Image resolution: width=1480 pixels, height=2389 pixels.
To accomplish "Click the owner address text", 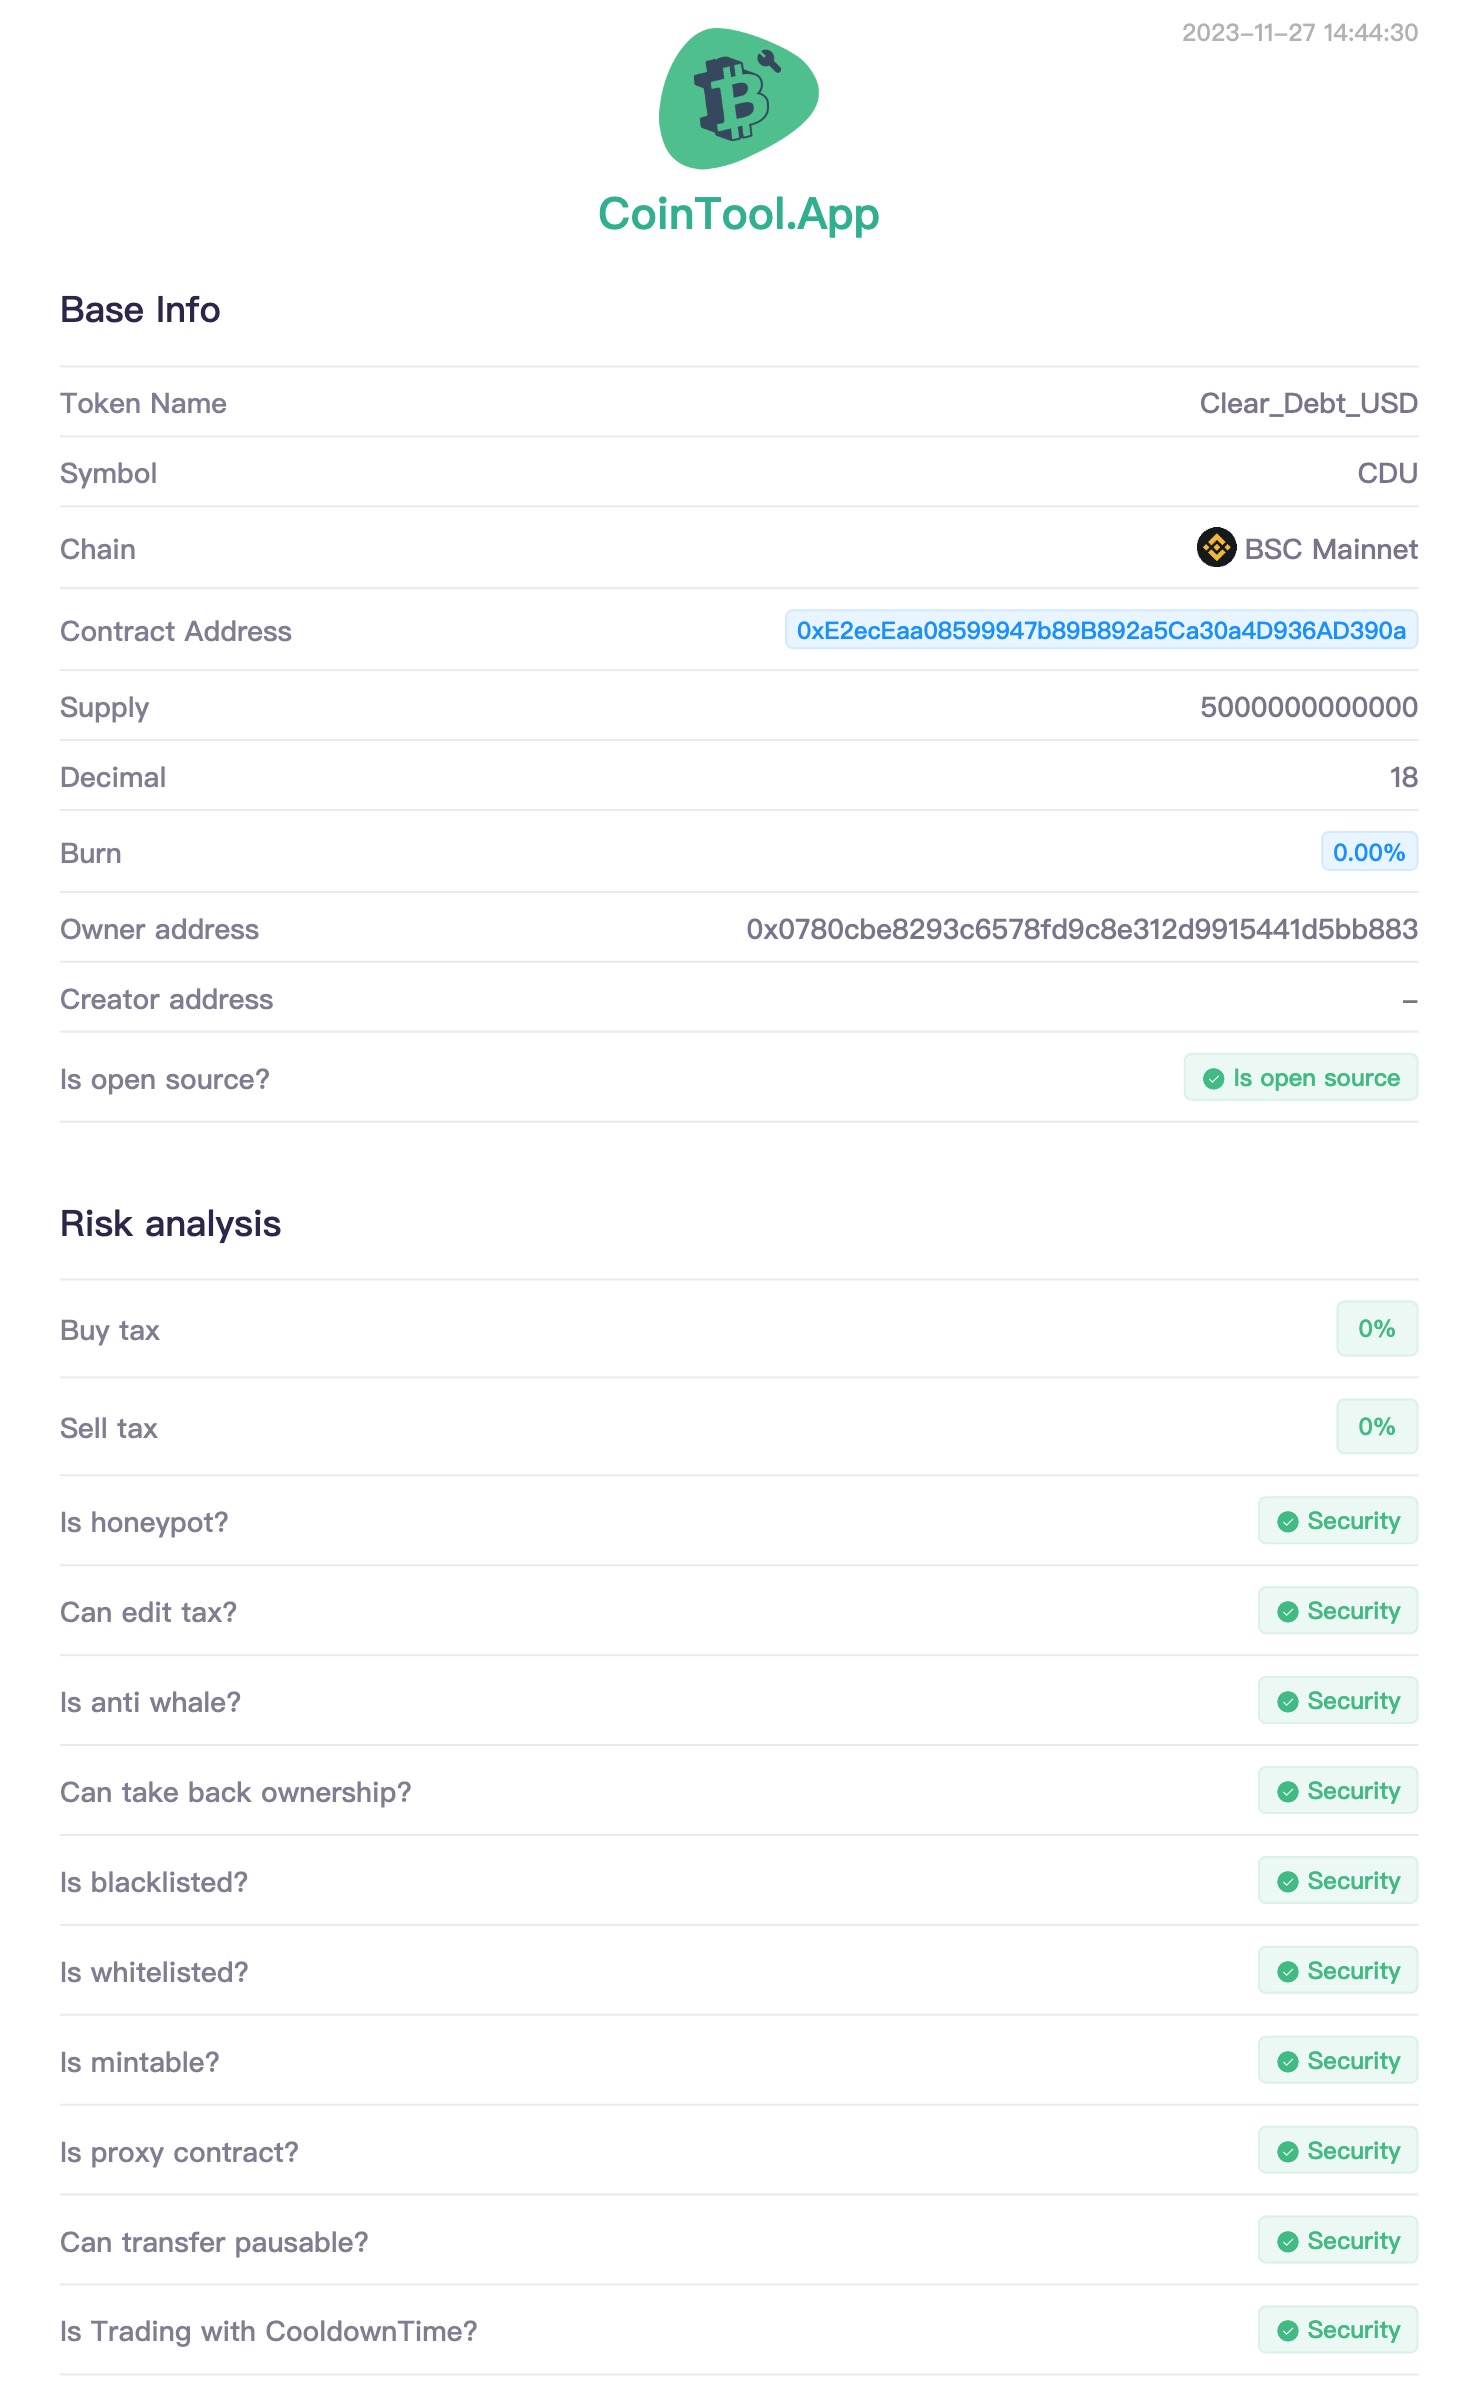I will (x=1081, y=929).
